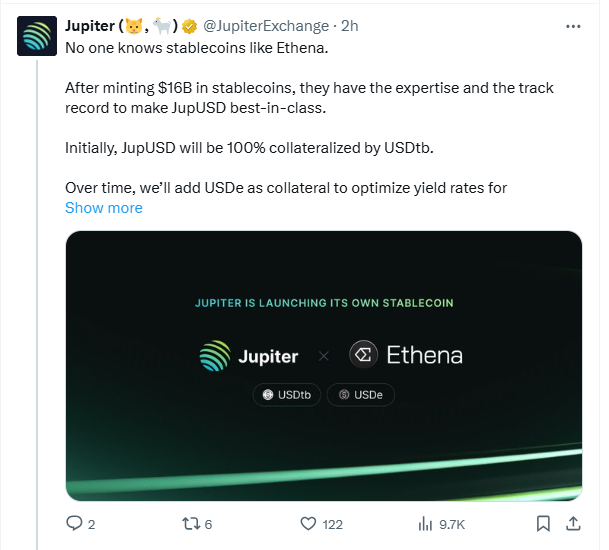Screen dimensions: 609x550
Task: Open the Jupiter display name profile
Action: (x=88, y=25)
